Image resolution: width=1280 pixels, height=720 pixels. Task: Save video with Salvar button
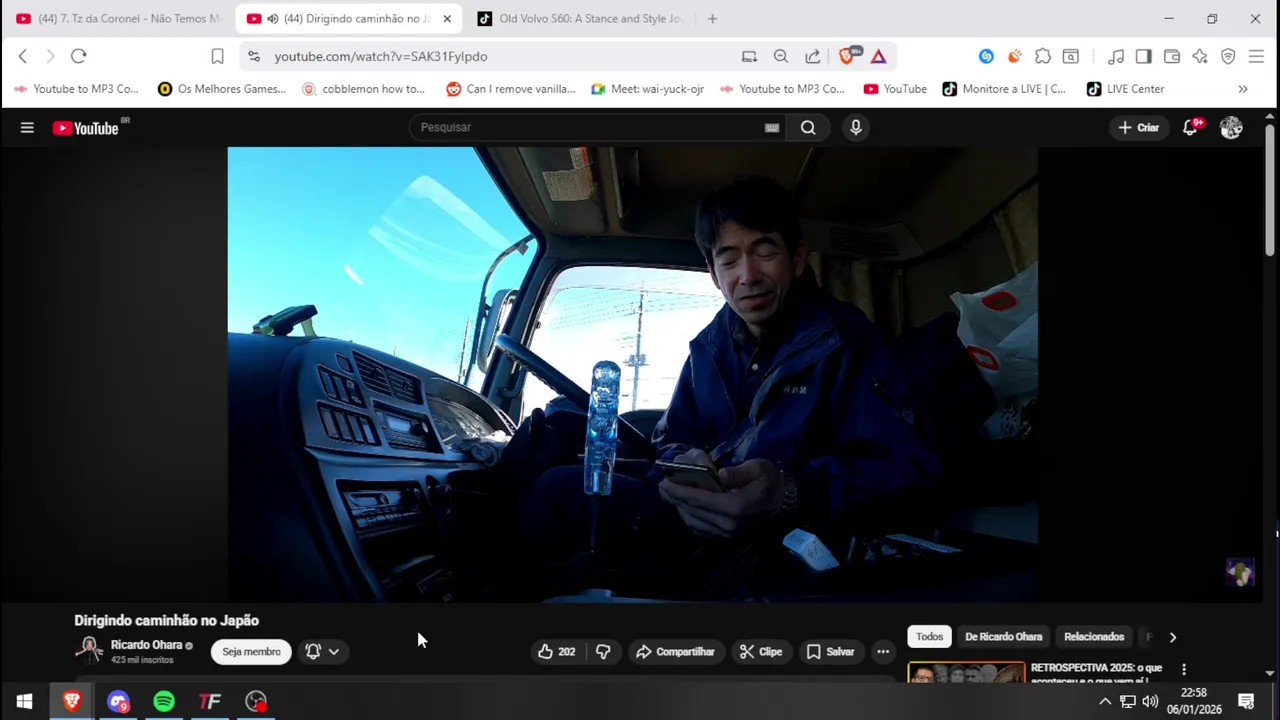click(x=831, y=652)
